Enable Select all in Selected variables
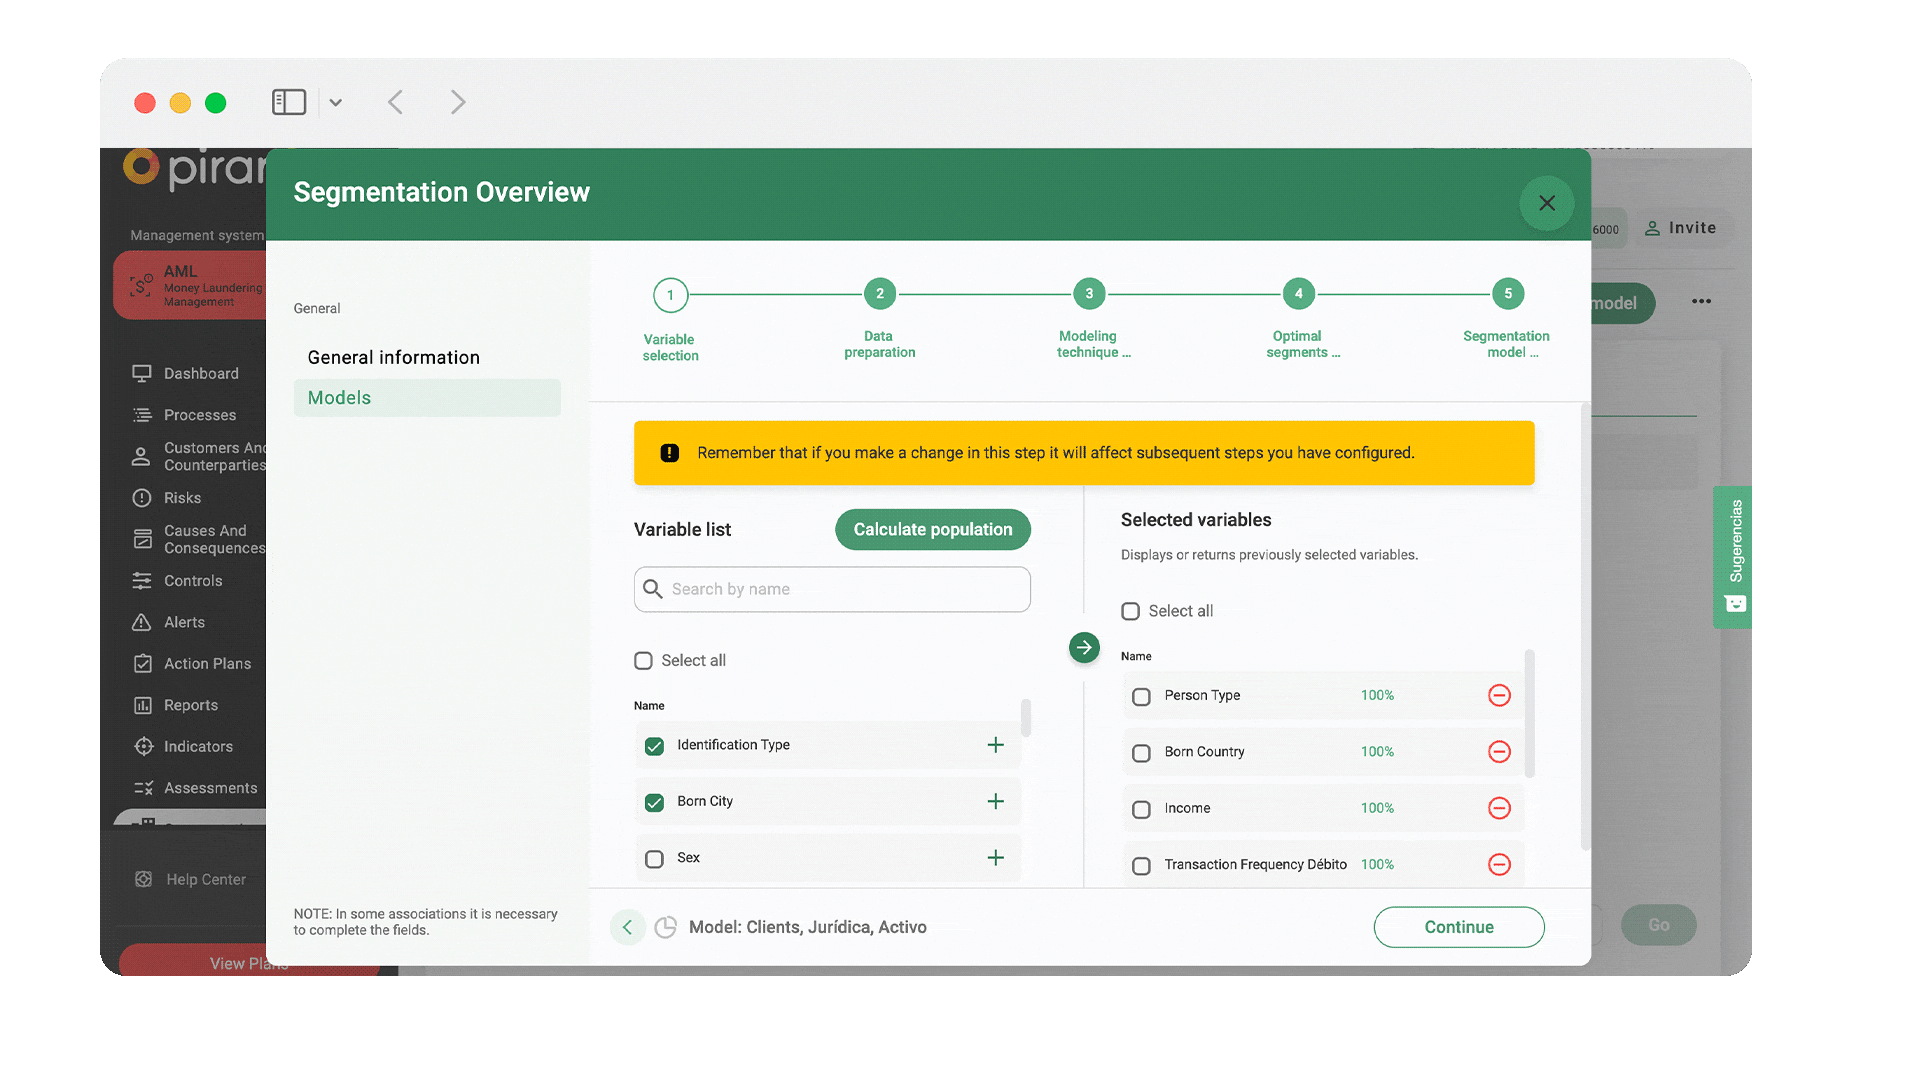 [x=1131, y=611]
